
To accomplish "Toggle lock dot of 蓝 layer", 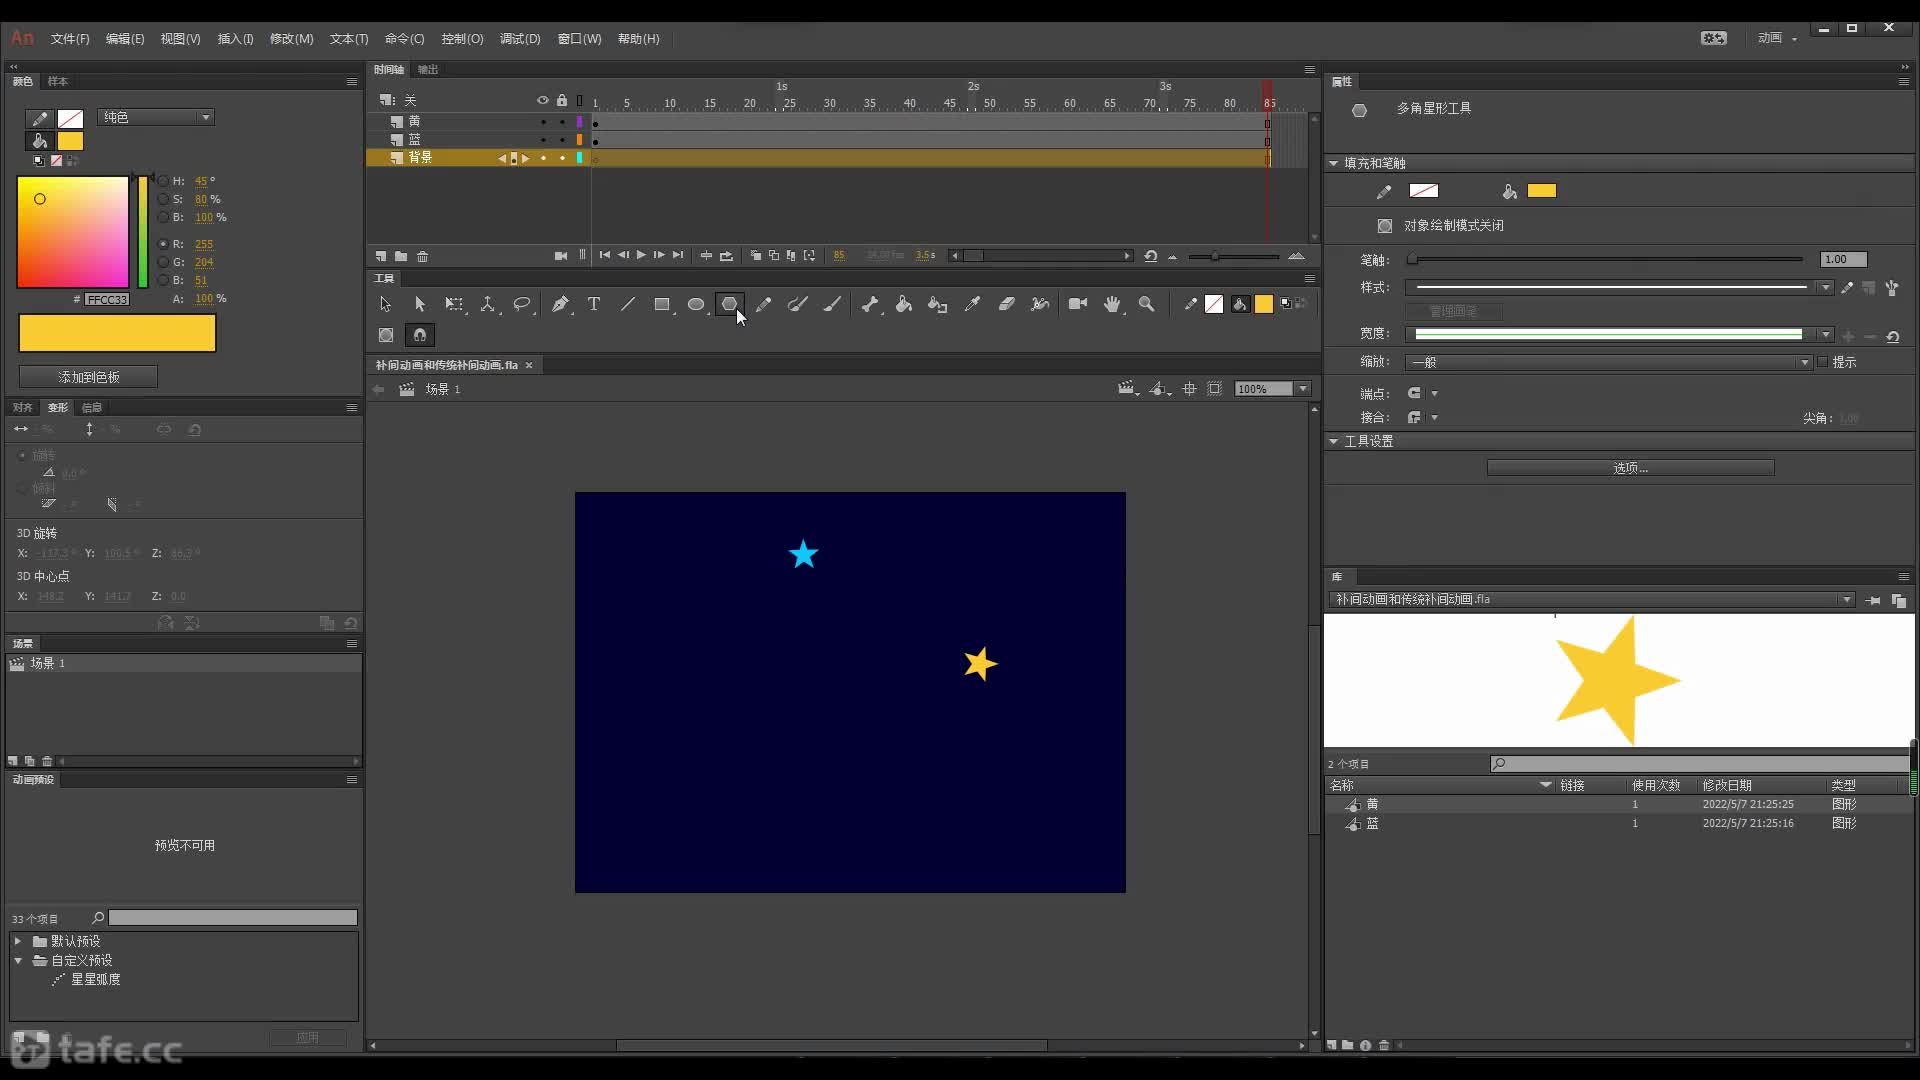I will pyautogui.click(x=562, y=140).
